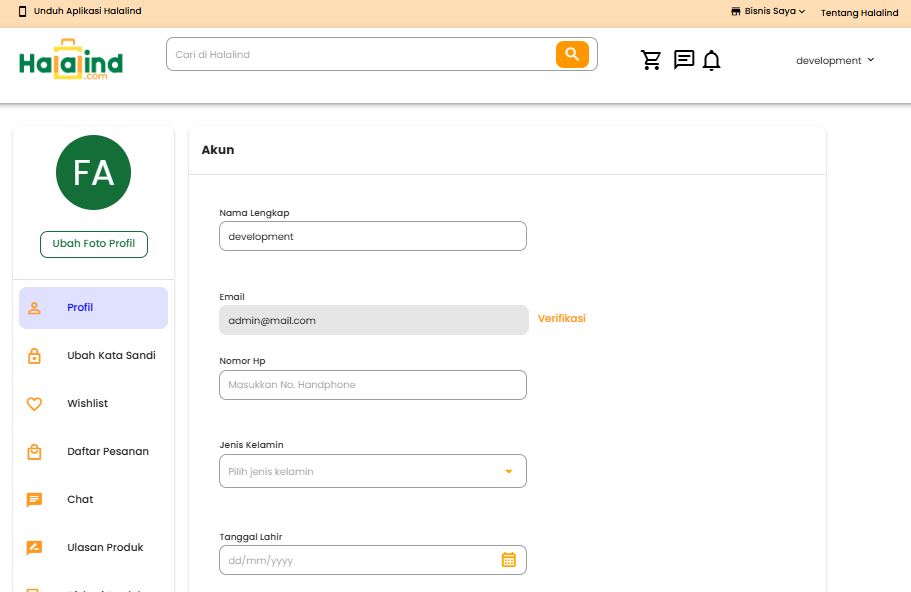Open the shopping cart icon
The image size is (911, 592).
pos(651,60)
